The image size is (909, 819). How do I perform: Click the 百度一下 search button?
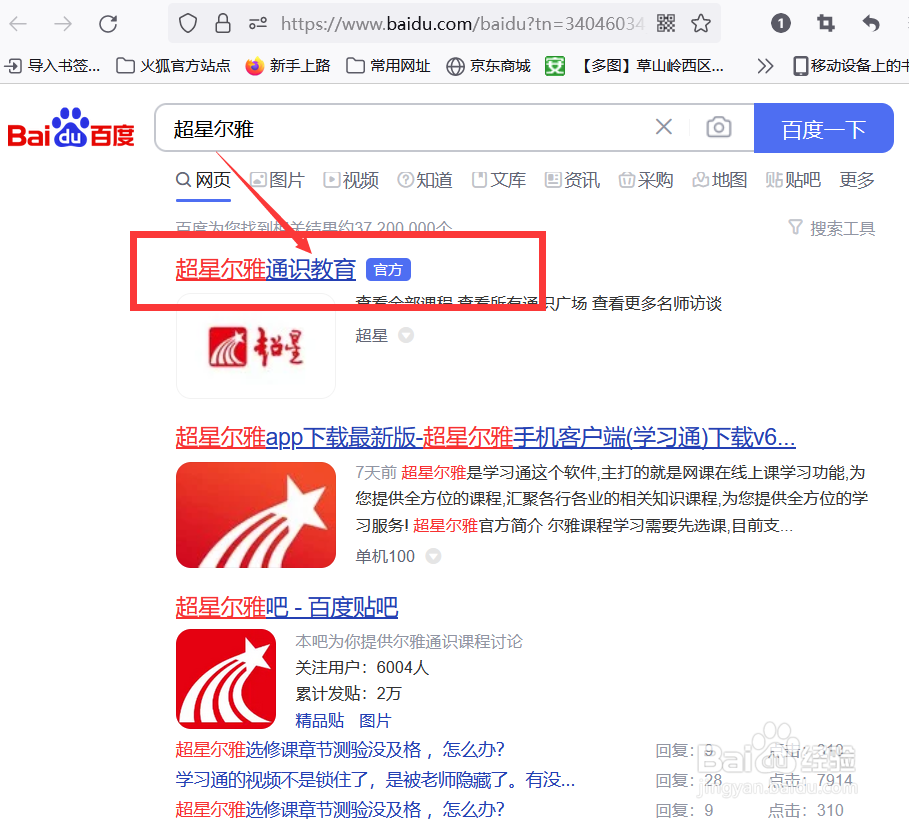point(823,128)
